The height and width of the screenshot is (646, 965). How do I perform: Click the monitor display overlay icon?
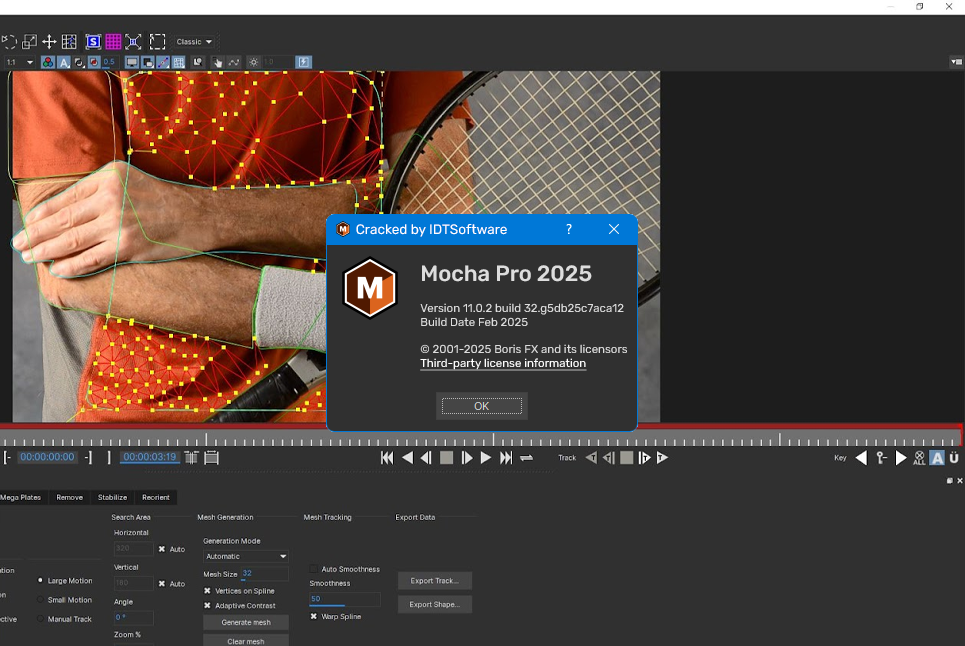click(132, 62)
